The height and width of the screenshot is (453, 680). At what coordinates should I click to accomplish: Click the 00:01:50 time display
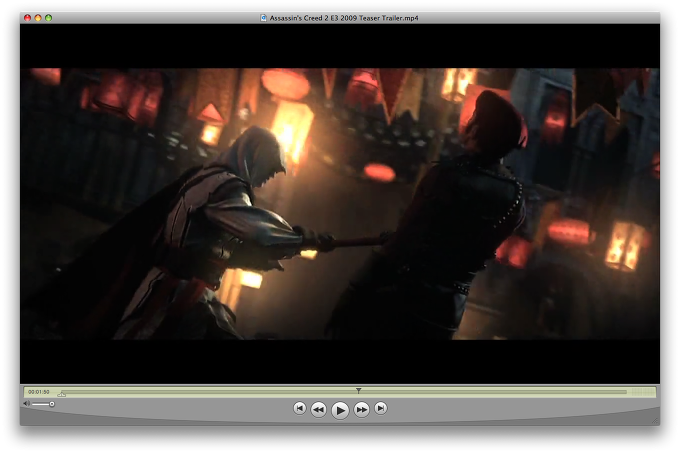[39, 392]
